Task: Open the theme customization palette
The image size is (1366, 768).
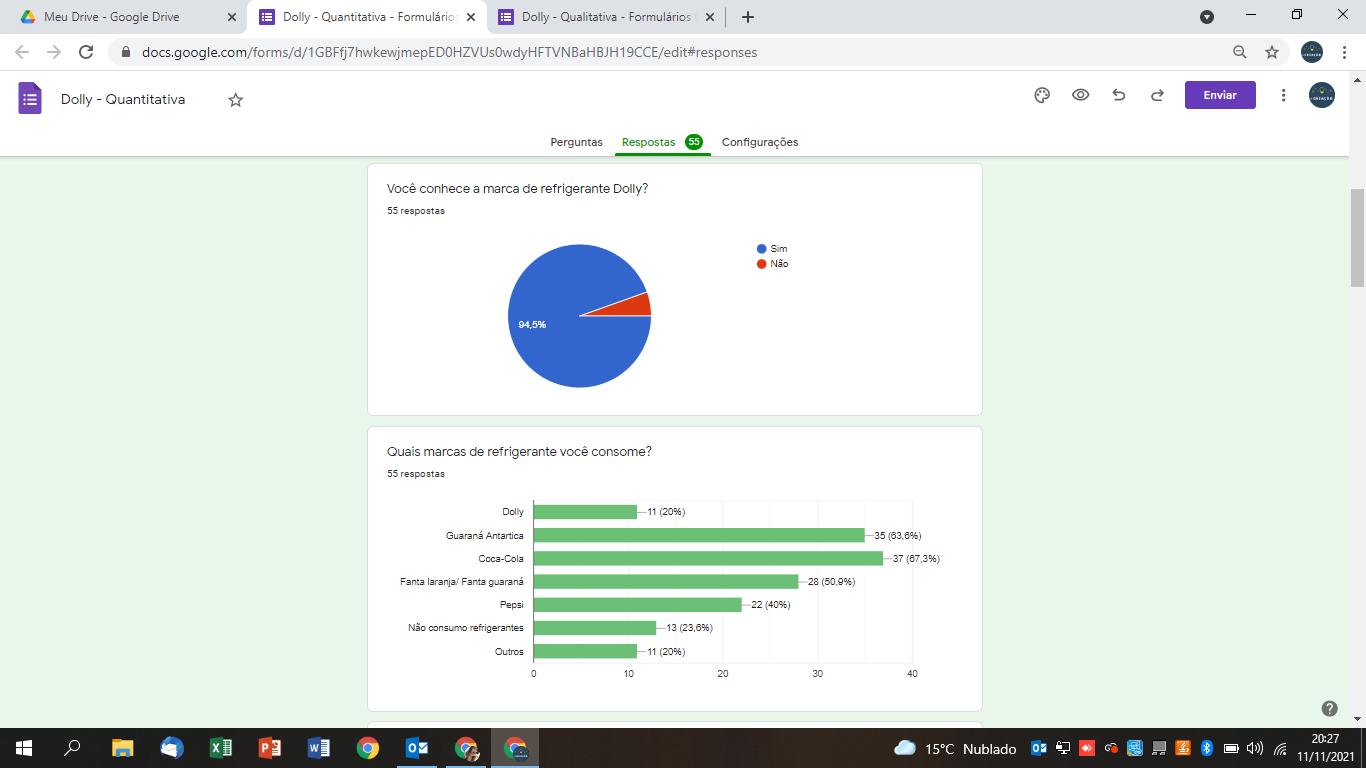Action: pos(1042,95)
